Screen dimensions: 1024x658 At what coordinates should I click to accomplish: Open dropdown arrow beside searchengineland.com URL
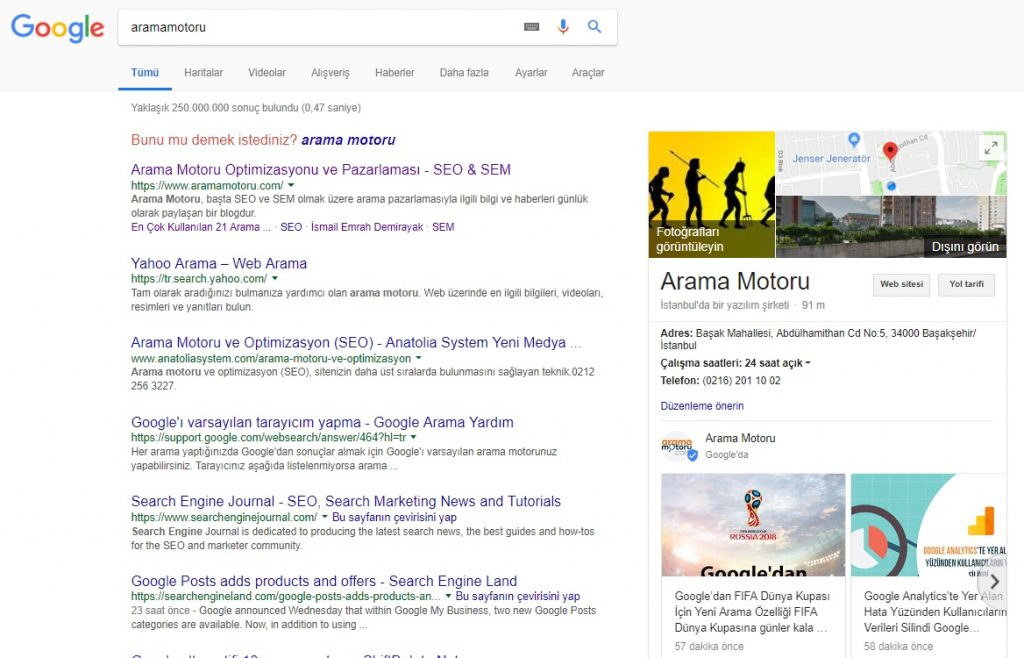[448, 596]
